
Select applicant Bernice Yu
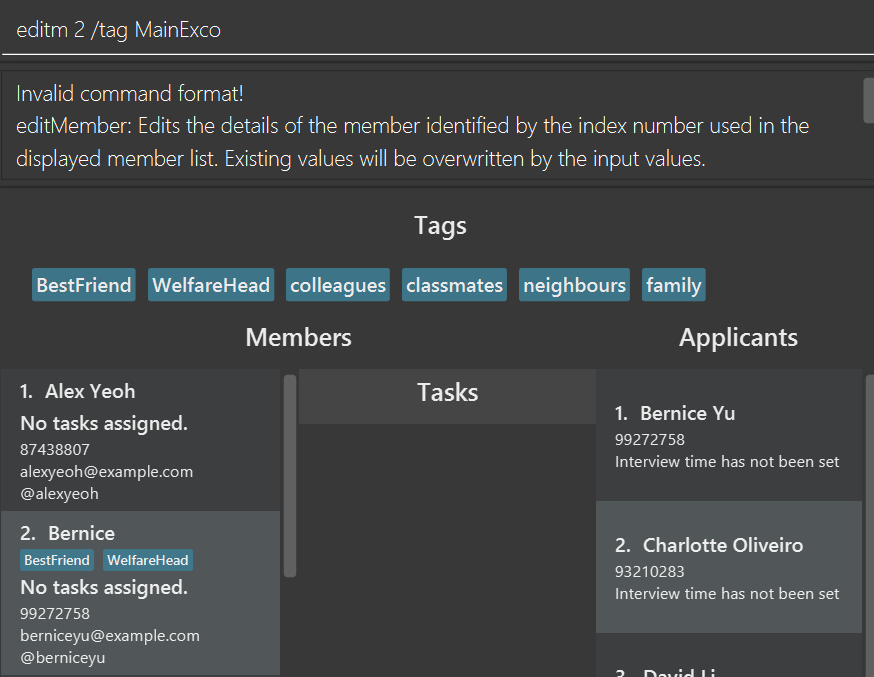pyautogui.click(x=687, y=413)
